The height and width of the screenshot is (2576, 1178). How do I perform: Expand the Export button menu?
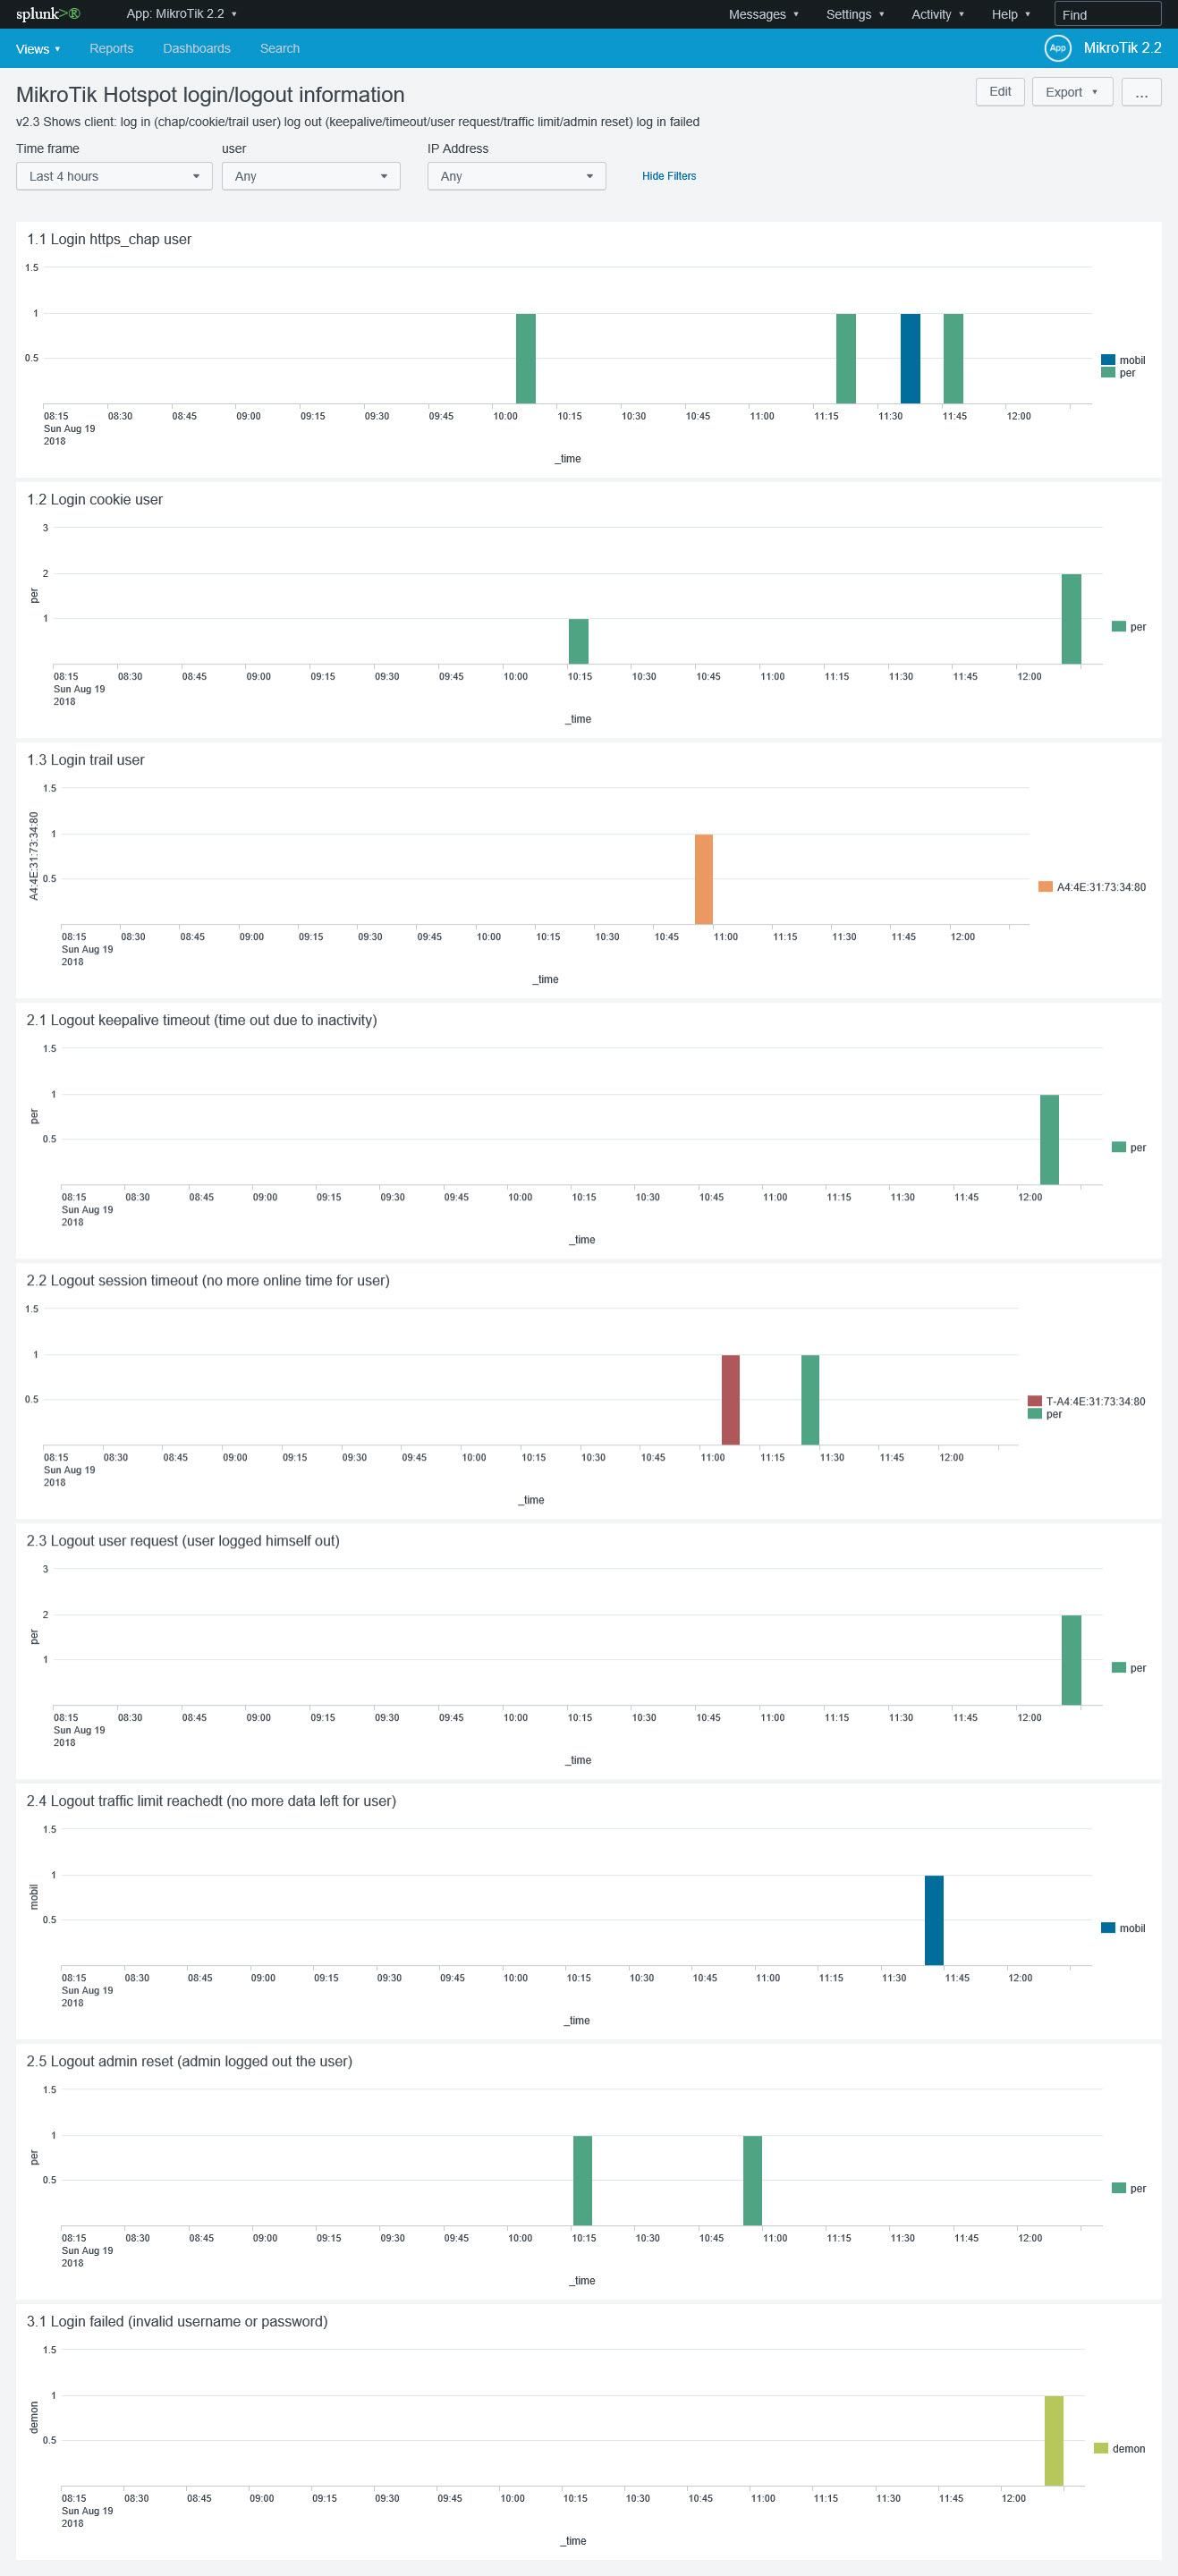click(1071, 92)
